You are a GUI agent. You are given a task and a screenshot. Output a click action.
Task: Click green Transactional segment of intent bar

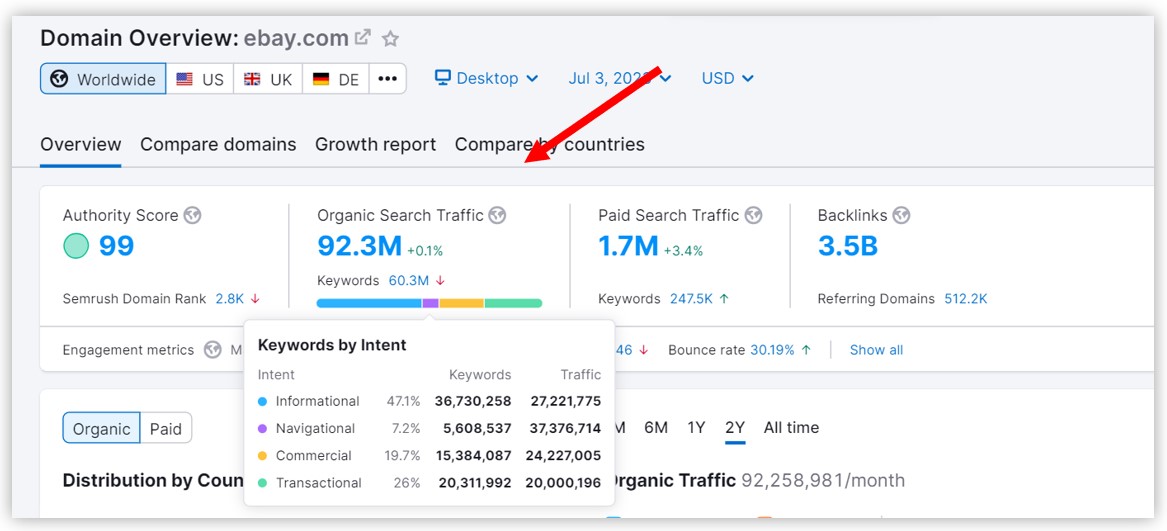pyautogui.click(x=514, y=303)
